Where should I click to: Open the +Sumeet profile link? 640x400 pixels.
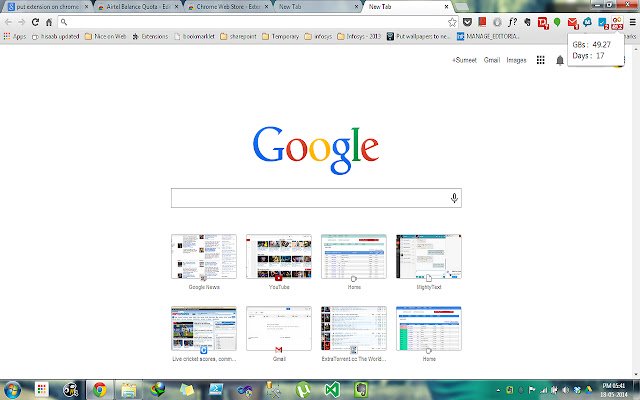click(x=464, y=60)
